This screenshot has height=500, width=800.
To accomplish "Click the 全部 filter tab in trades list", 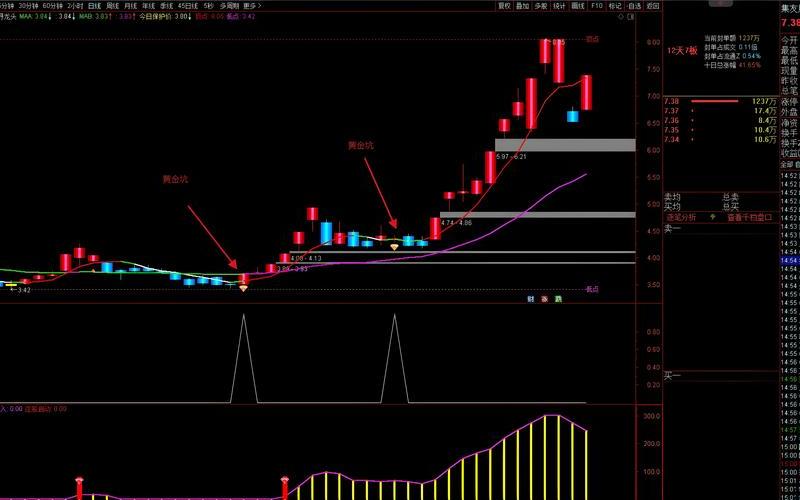I will point(787,165).
